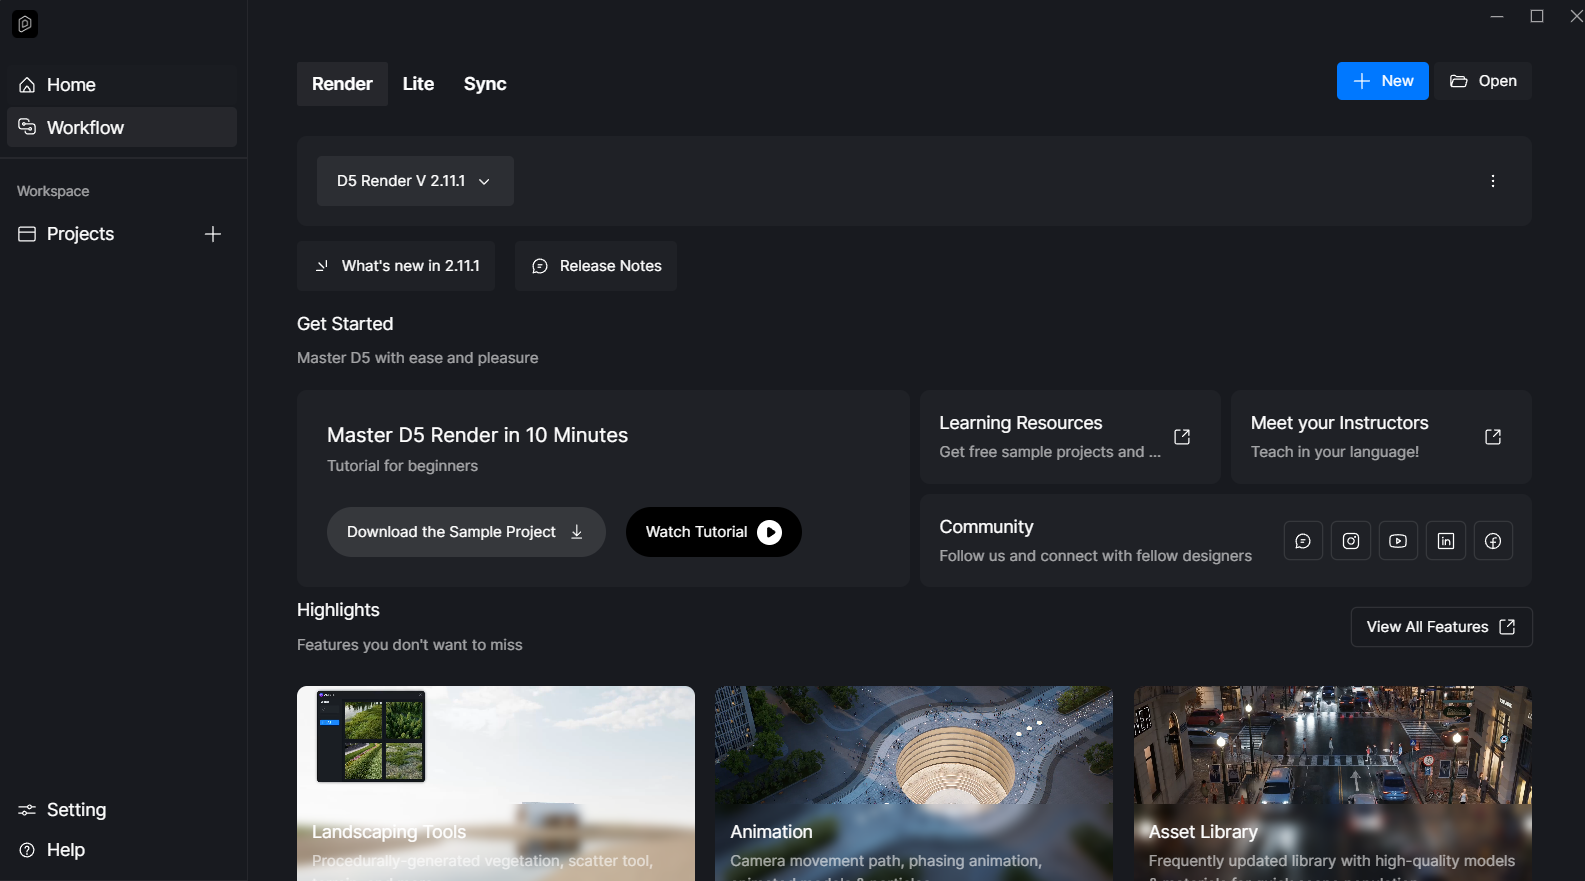
Task: Open the Community chat forum icon
Action: coord(1303,541)
